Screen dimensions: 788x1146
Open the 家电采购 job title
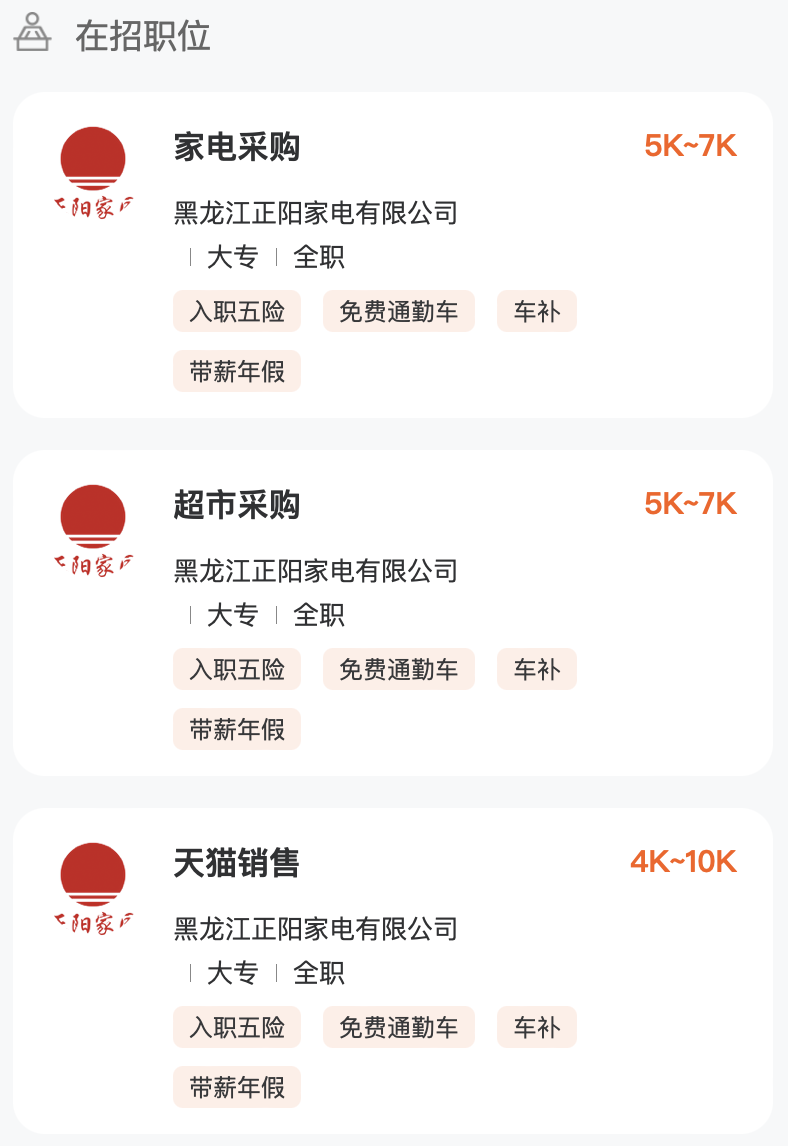tap(237, 147)
